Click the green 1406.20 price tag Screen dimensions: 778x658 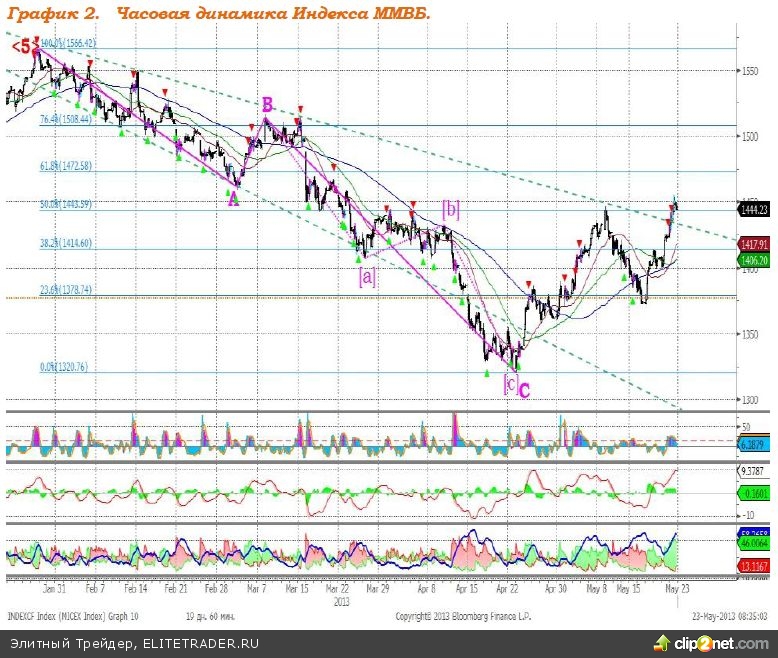pos(753,258)
